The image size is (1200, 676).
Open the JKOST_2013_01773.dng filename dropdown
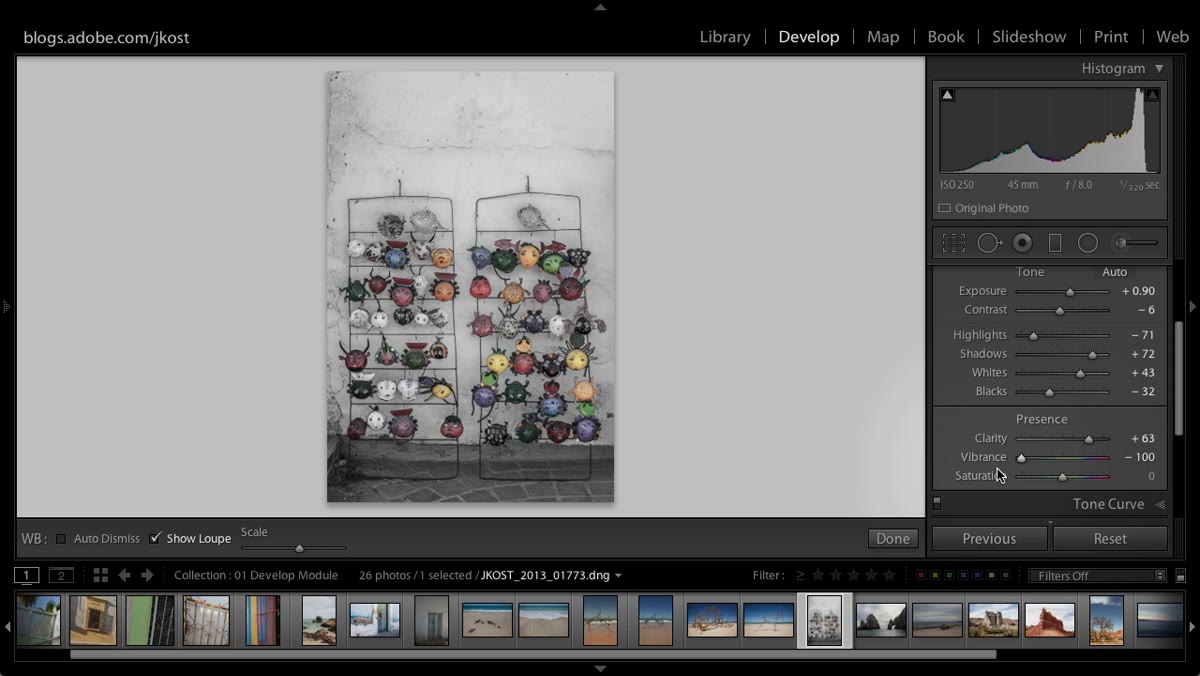coord(618,575)
